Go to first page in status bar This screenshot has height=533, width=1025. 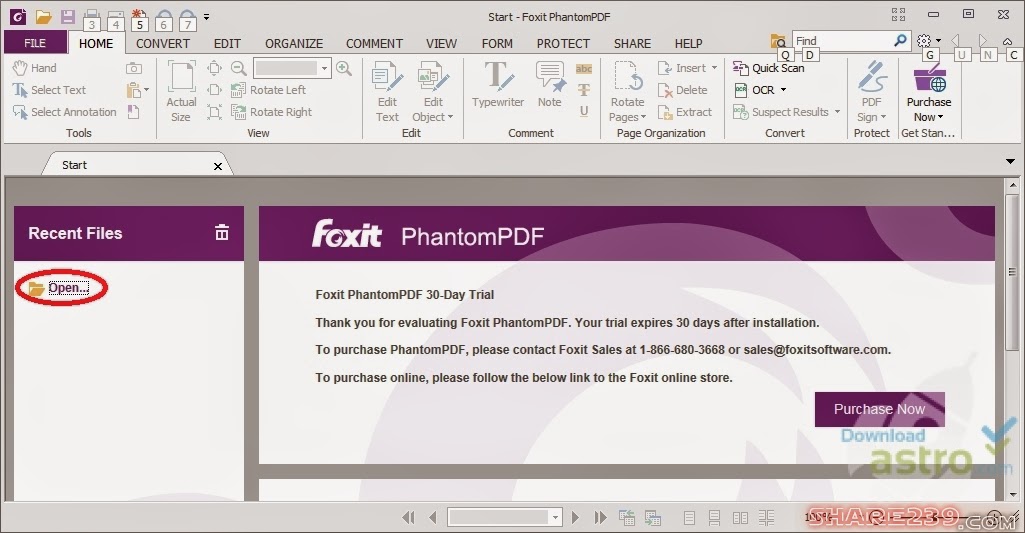coord(408,518)
